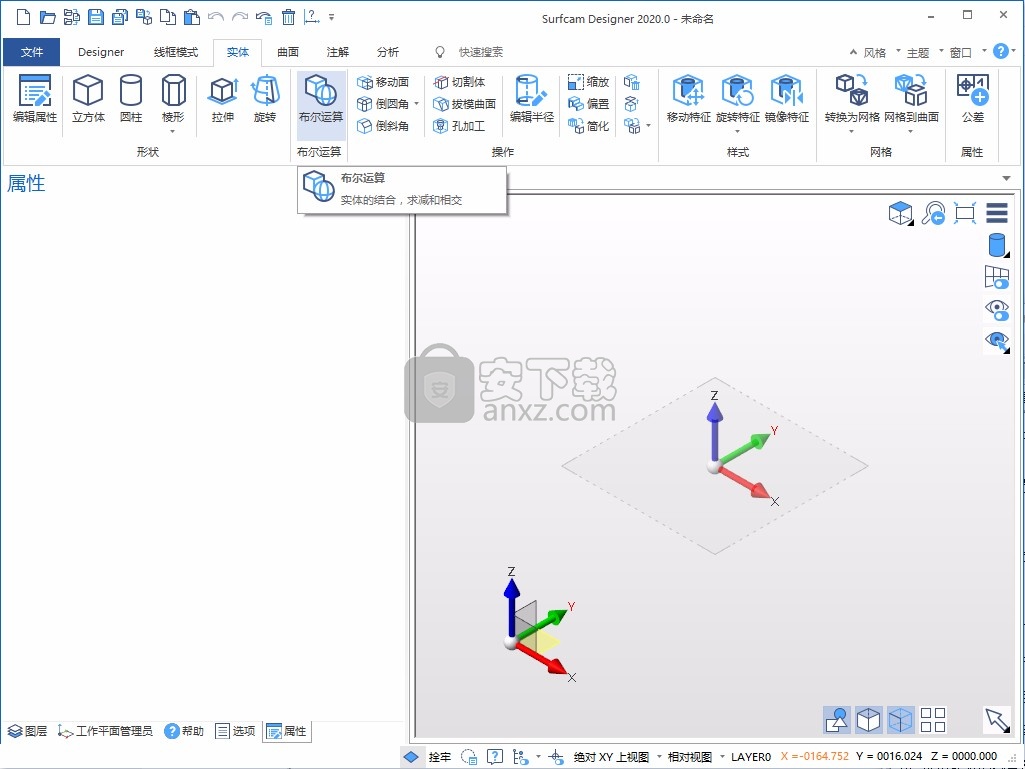This screenshot has height=769, width=1025.
Task: Click the 移动特征 move feature tool
Action: coord(688,99)
